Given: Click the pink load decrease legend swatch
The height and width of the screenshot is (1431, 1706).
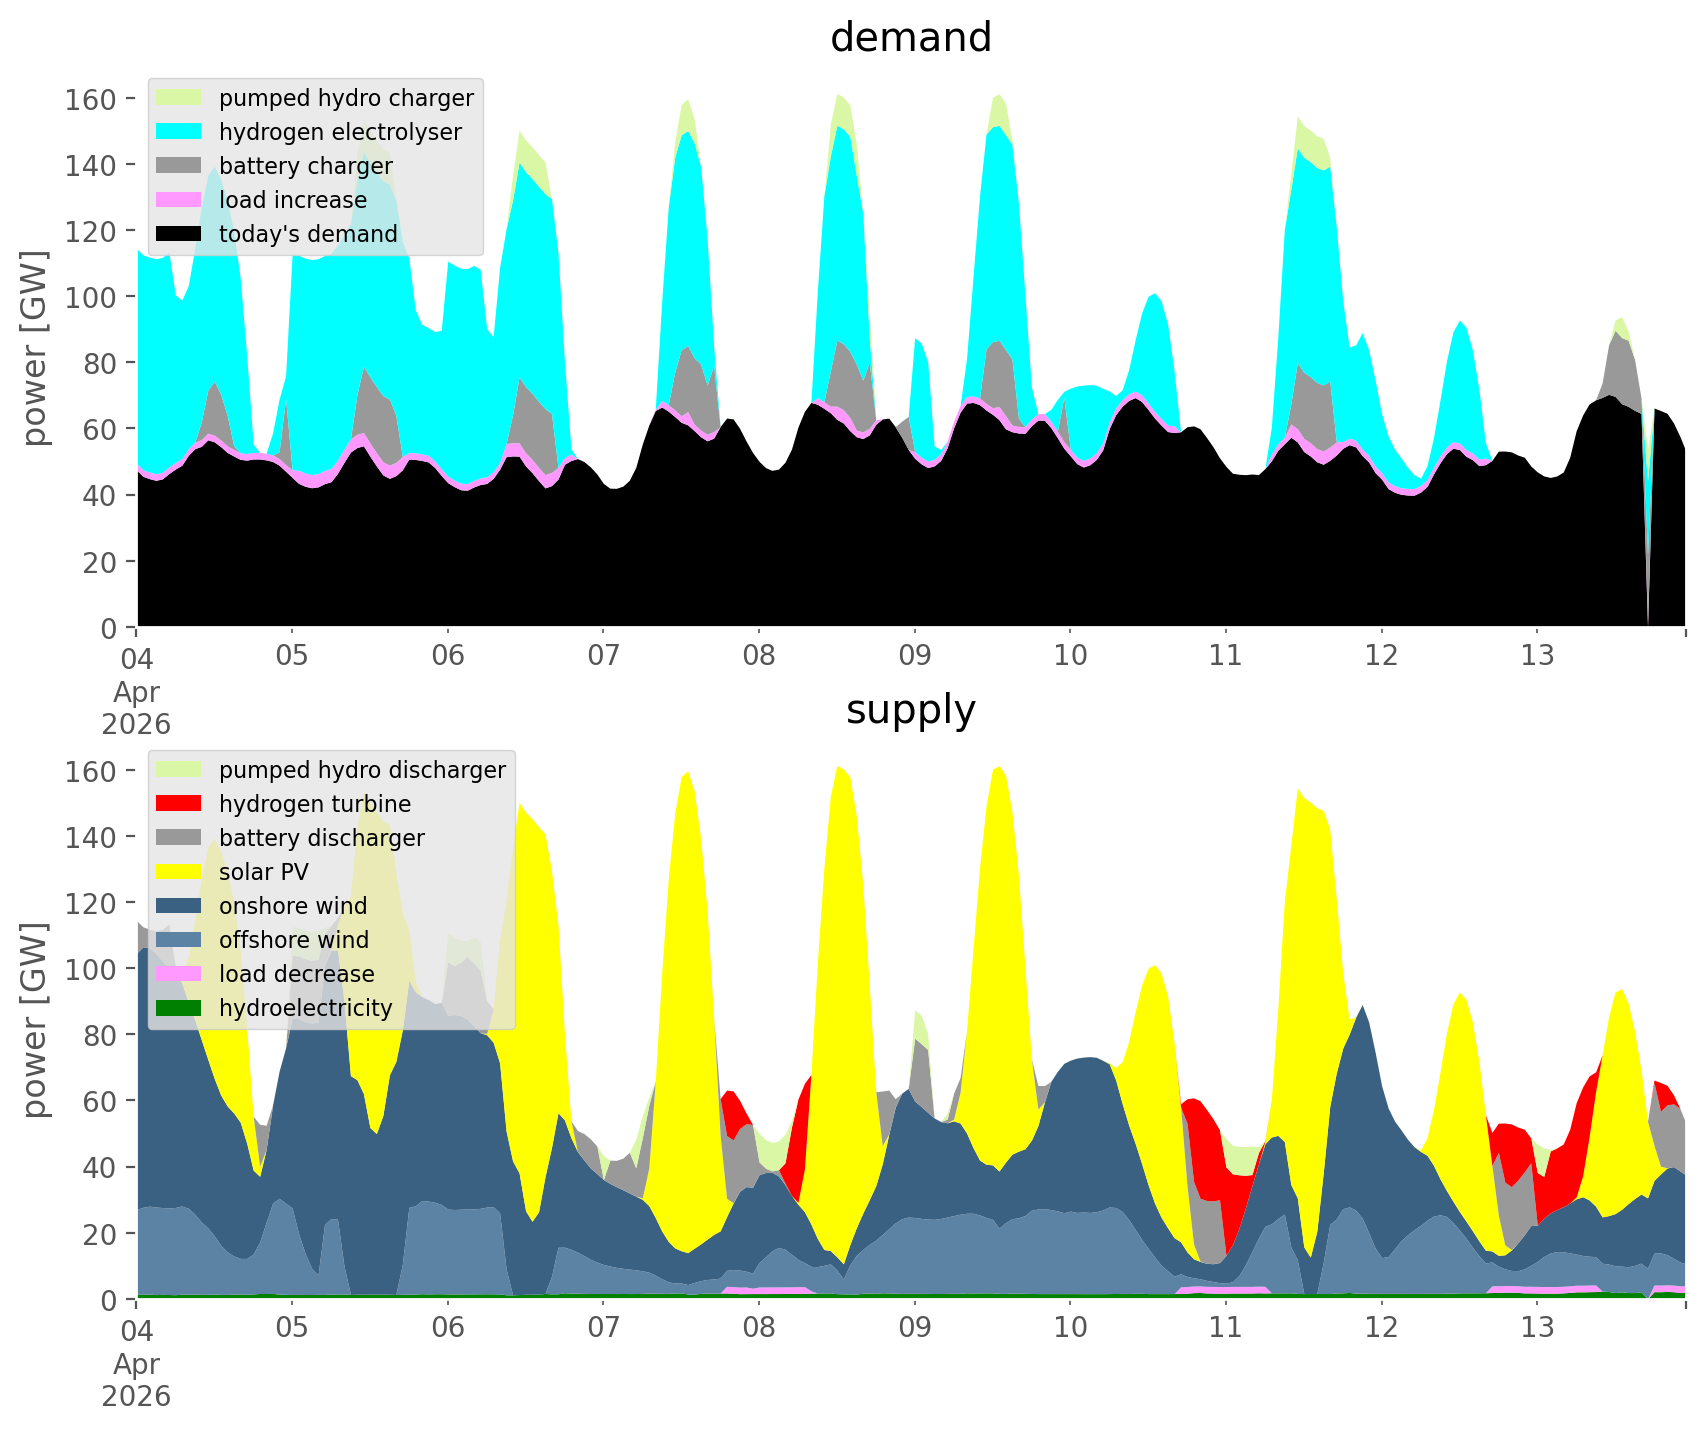Looking at the screenshot, I should pos(179,974).
